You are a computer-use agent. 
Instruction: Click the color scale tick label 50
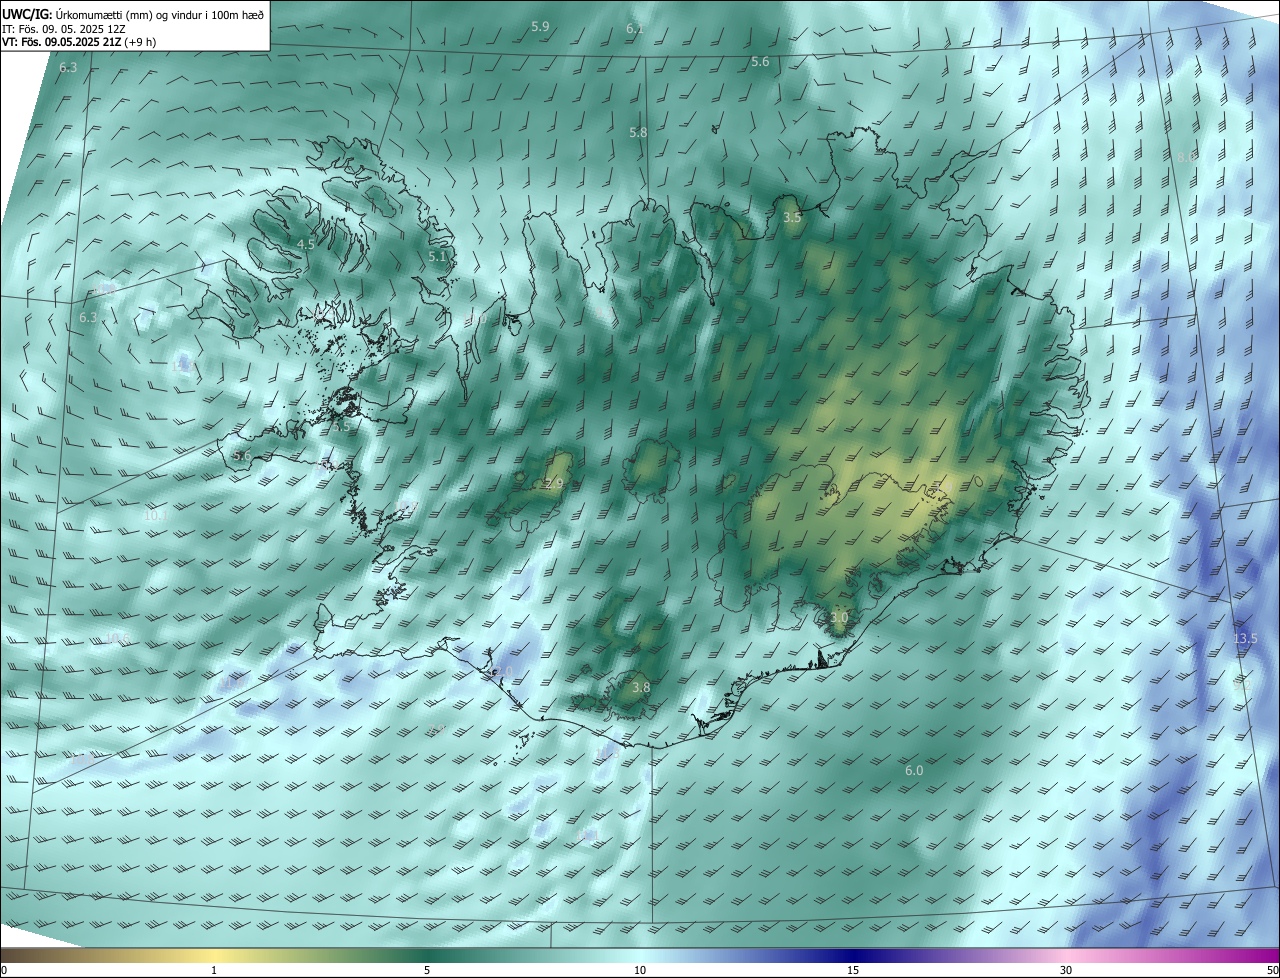(x=1272, y=970)
